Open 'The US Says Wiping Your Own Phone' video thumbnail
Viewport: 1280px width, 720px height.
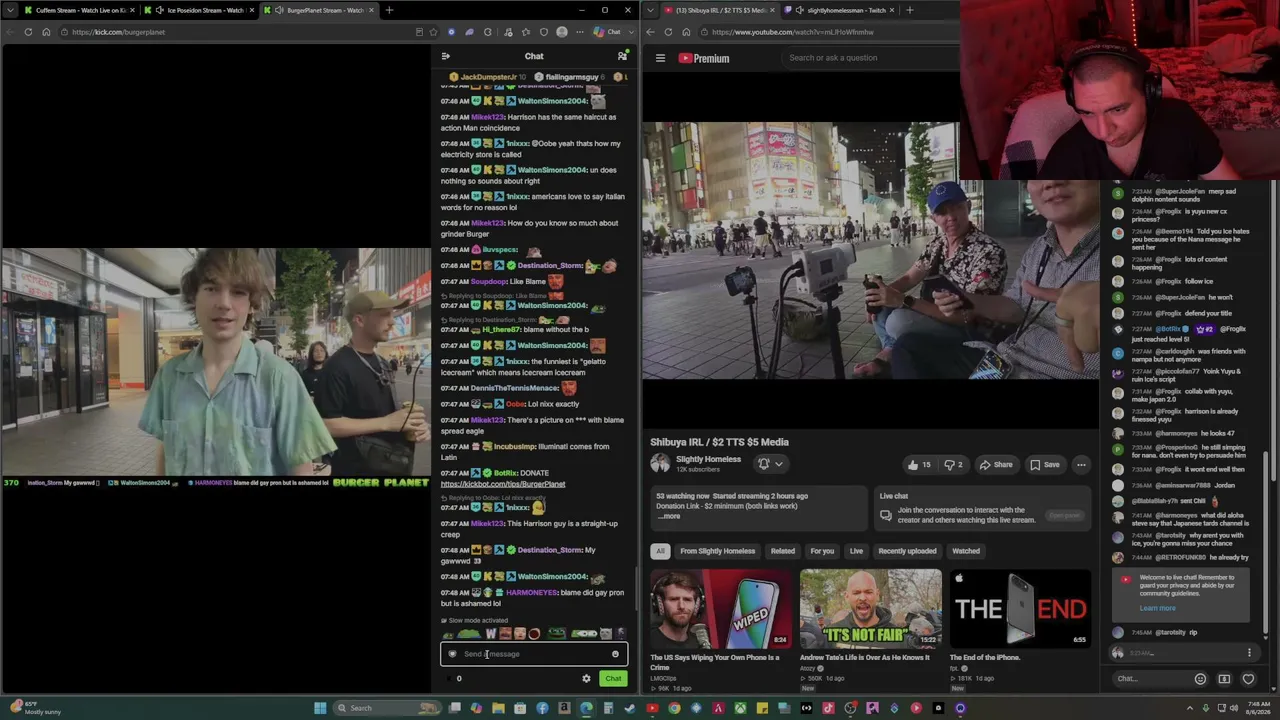[720, 609]
